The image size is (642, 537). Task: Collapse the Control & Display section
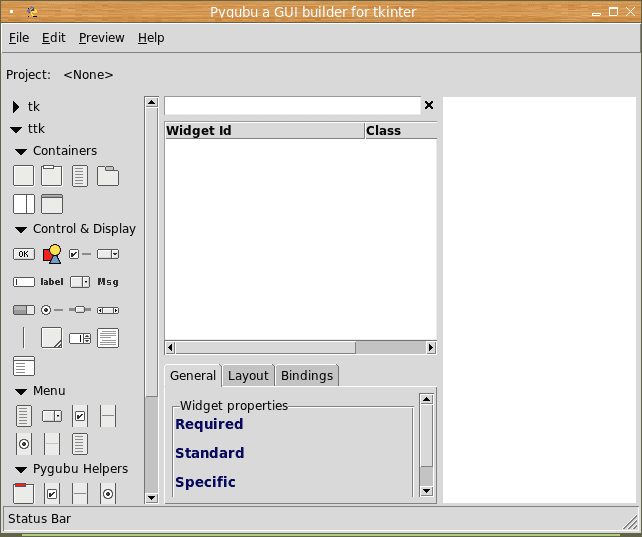click(21, 230)
